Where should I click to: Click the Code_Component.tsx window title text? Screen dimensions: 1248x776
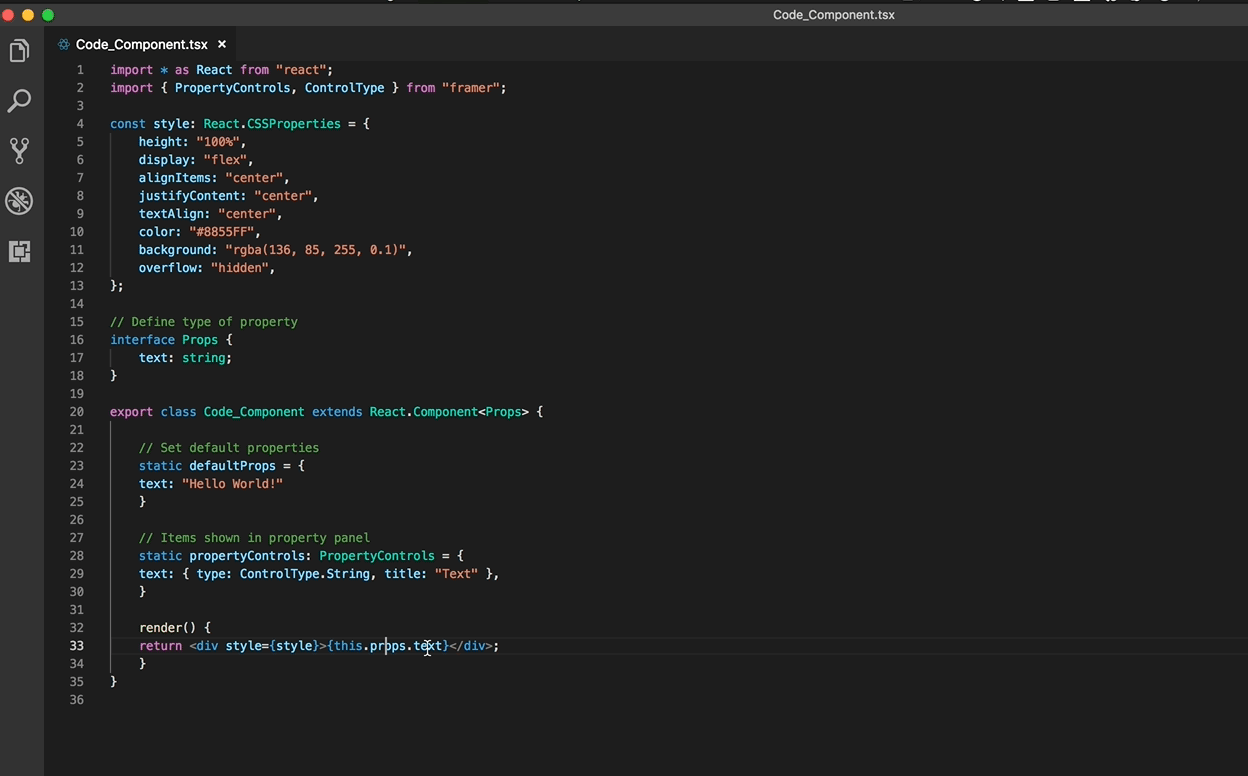click(833, 15)
